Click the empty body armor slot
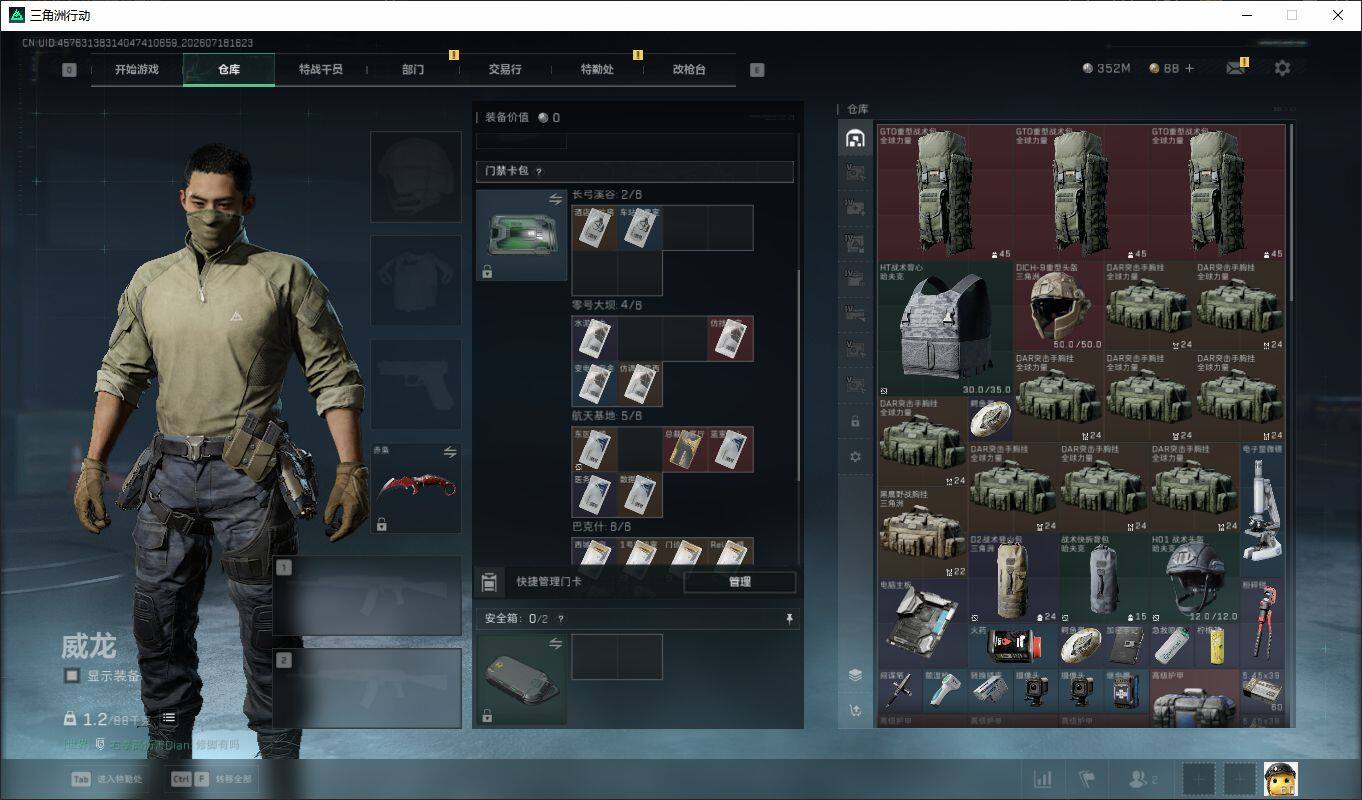This screenshot has height=800, width=1362. tap(416, 280)
